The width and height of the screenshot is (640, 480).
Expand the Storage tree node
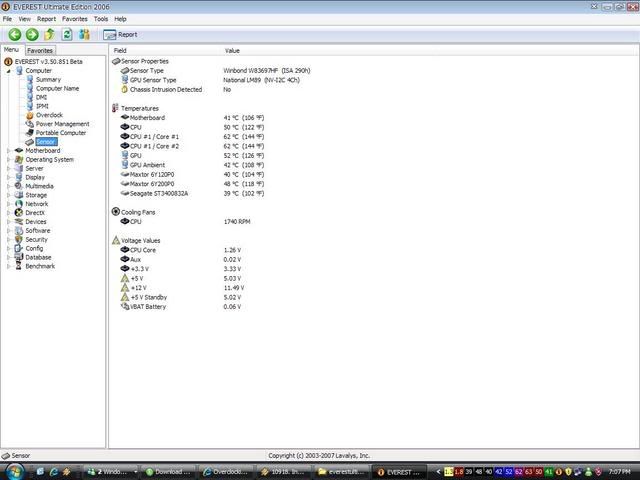tap(9, 195)
